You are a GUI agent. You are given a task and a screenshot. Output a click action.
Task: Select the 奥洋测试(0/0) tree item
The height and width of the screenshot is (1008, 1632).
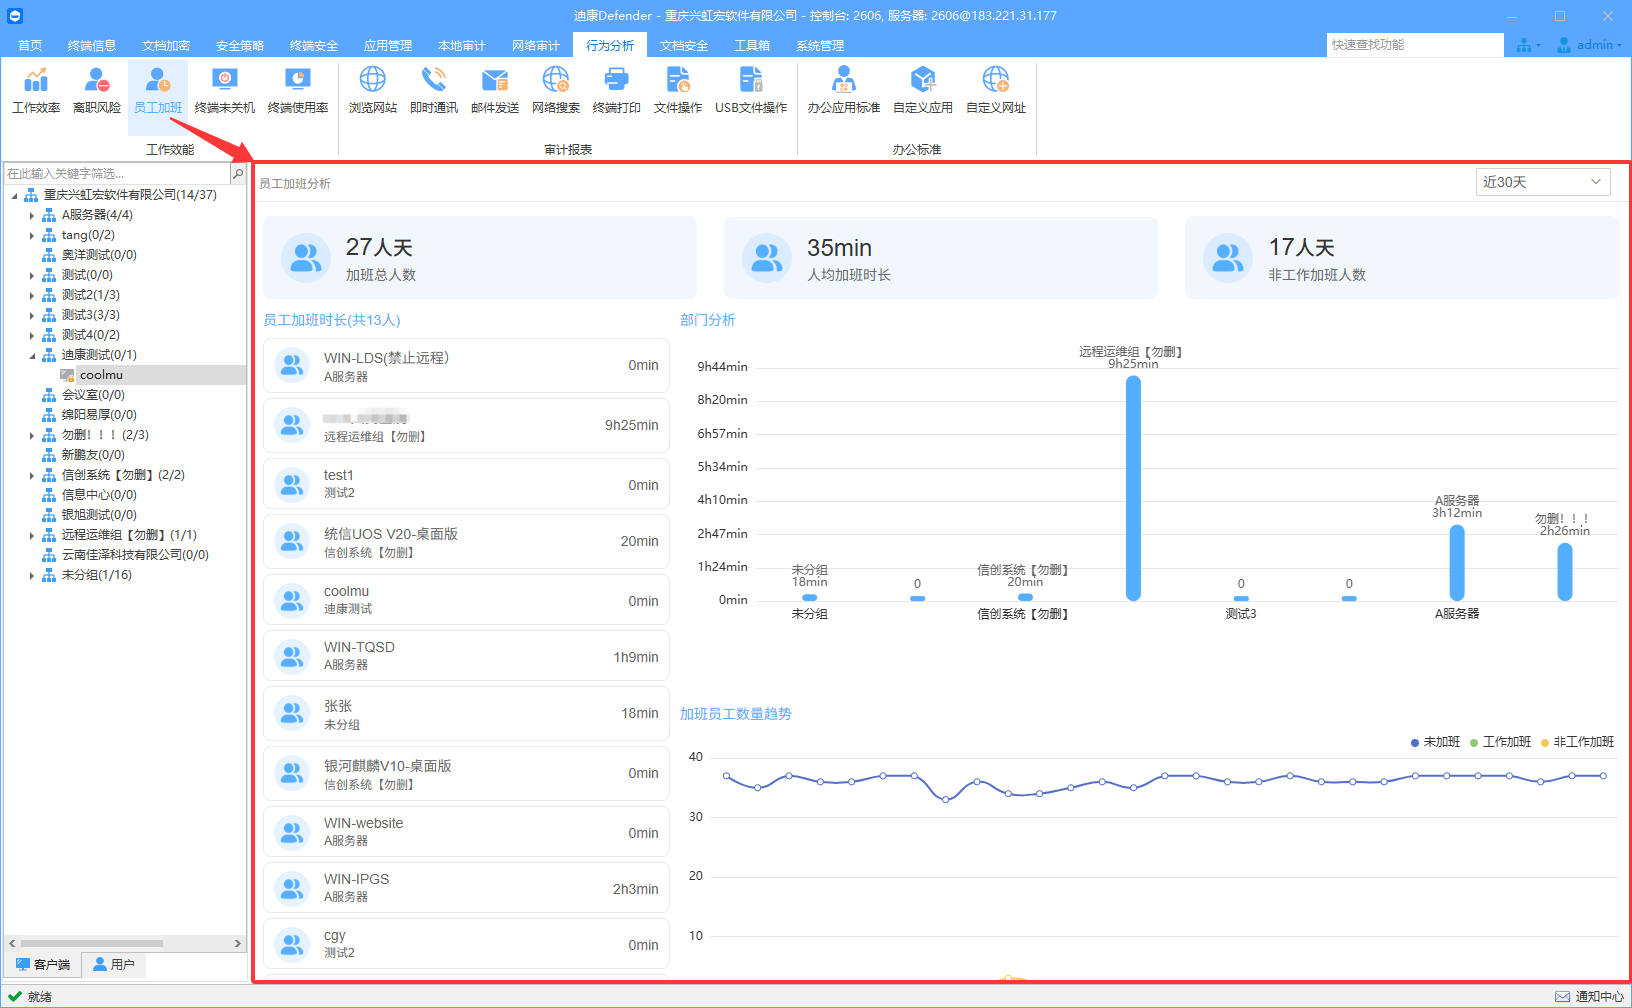(x=99, y=255)
